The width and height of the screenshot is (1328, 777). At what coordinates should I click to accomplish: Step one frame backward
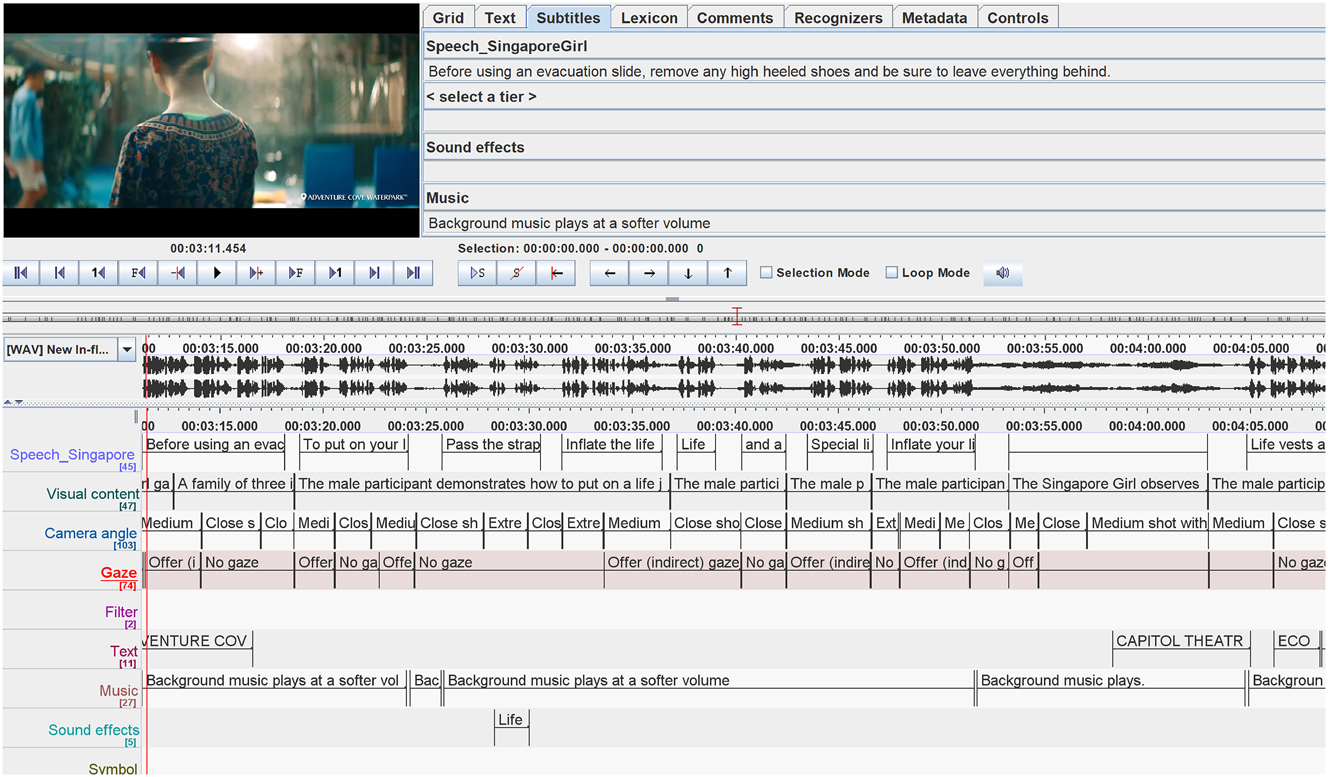point(138,273)
